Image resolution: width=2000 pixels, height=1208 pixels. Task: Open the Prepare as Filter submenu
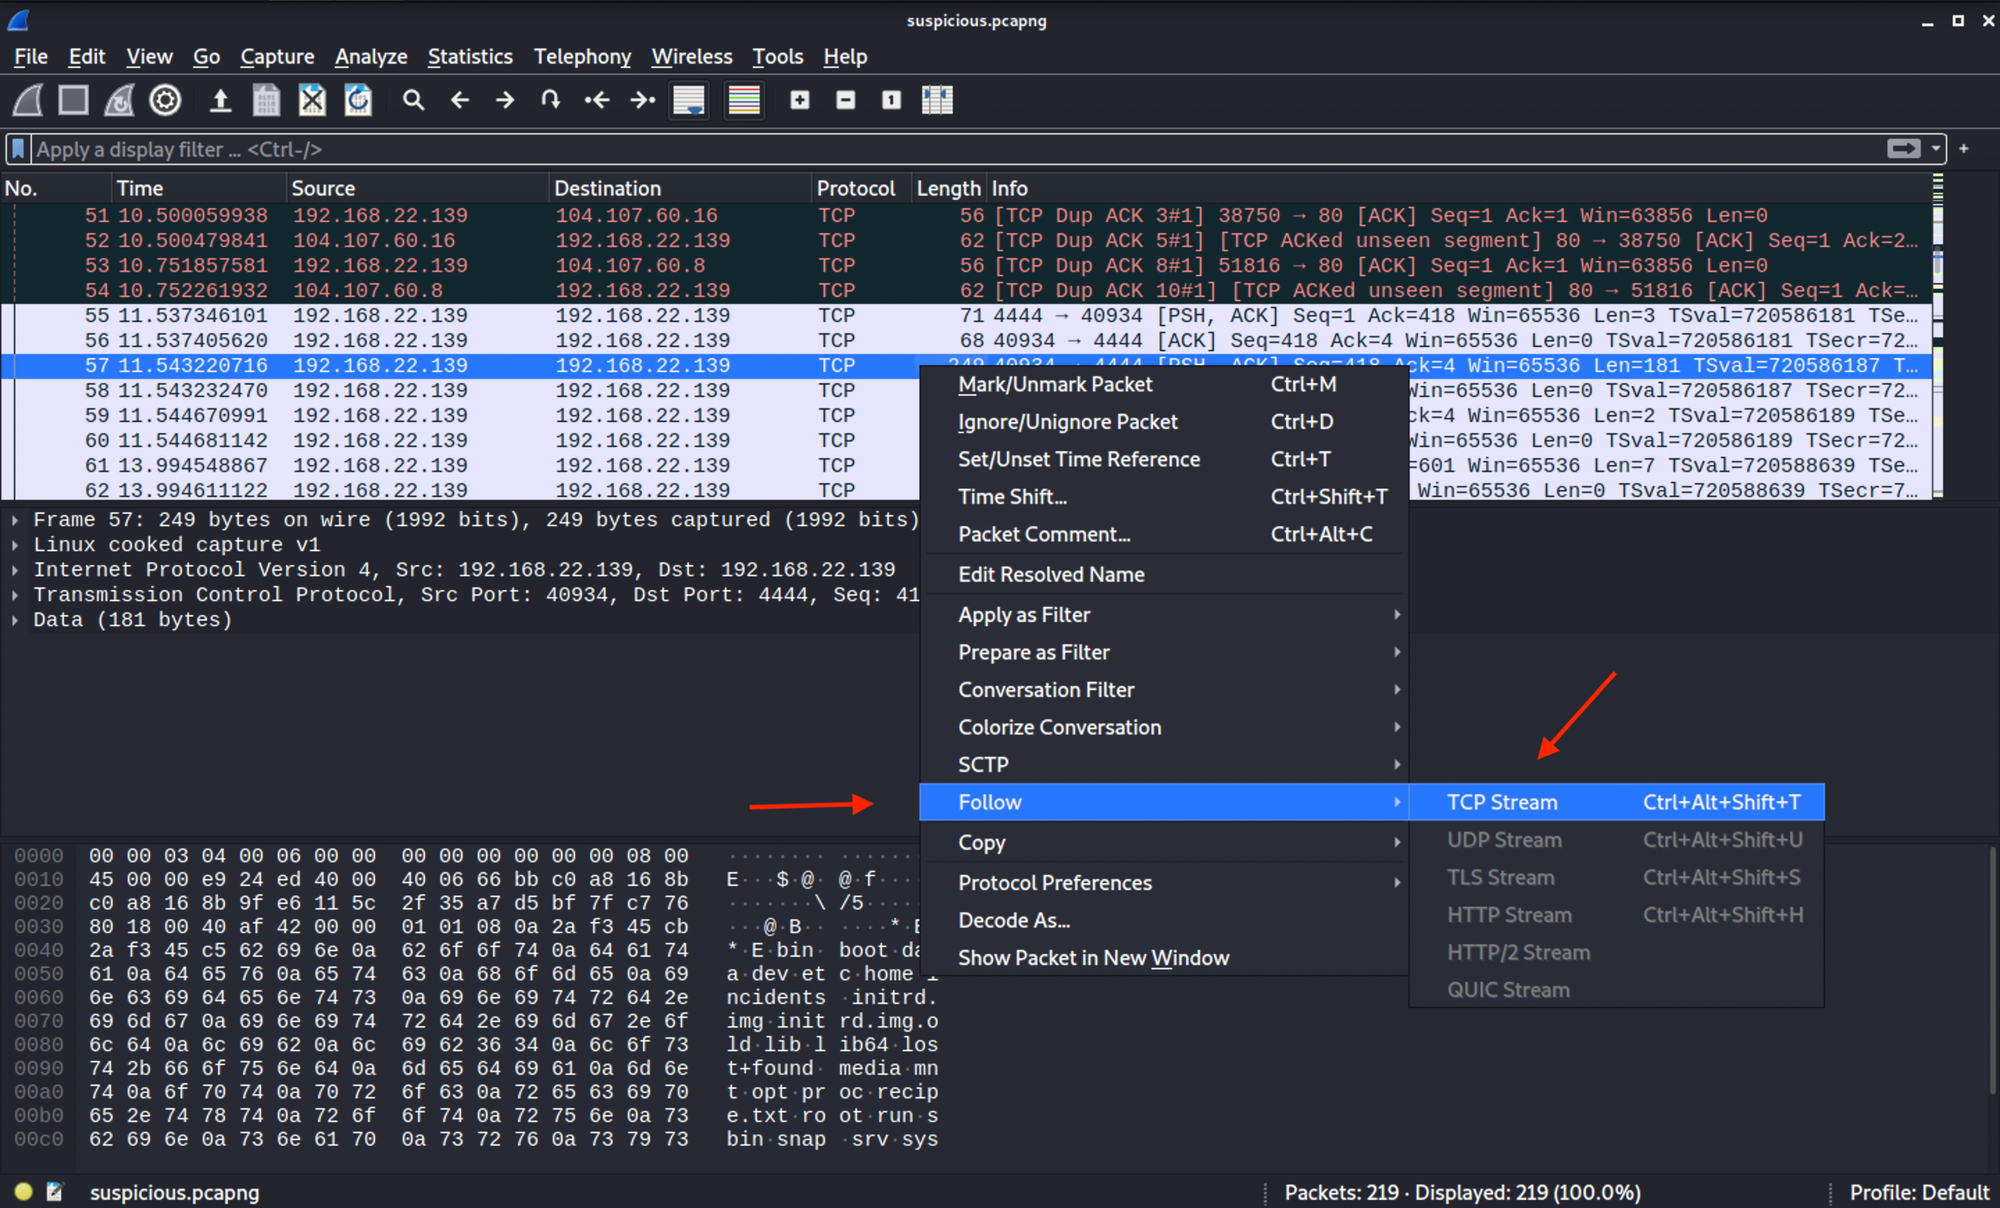point(1164,652)
